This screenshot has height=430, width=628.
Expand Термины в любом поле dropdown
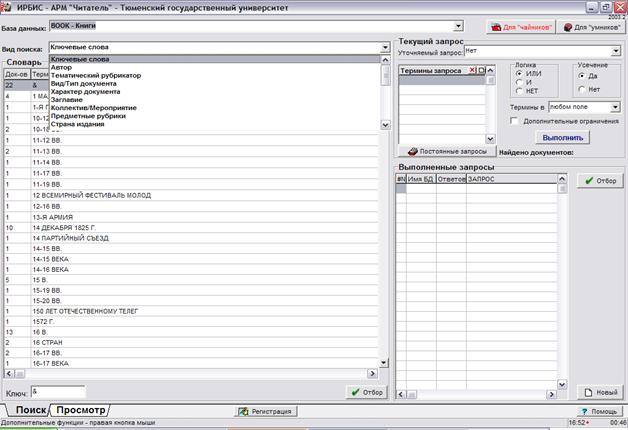click(x=614, y=106)
